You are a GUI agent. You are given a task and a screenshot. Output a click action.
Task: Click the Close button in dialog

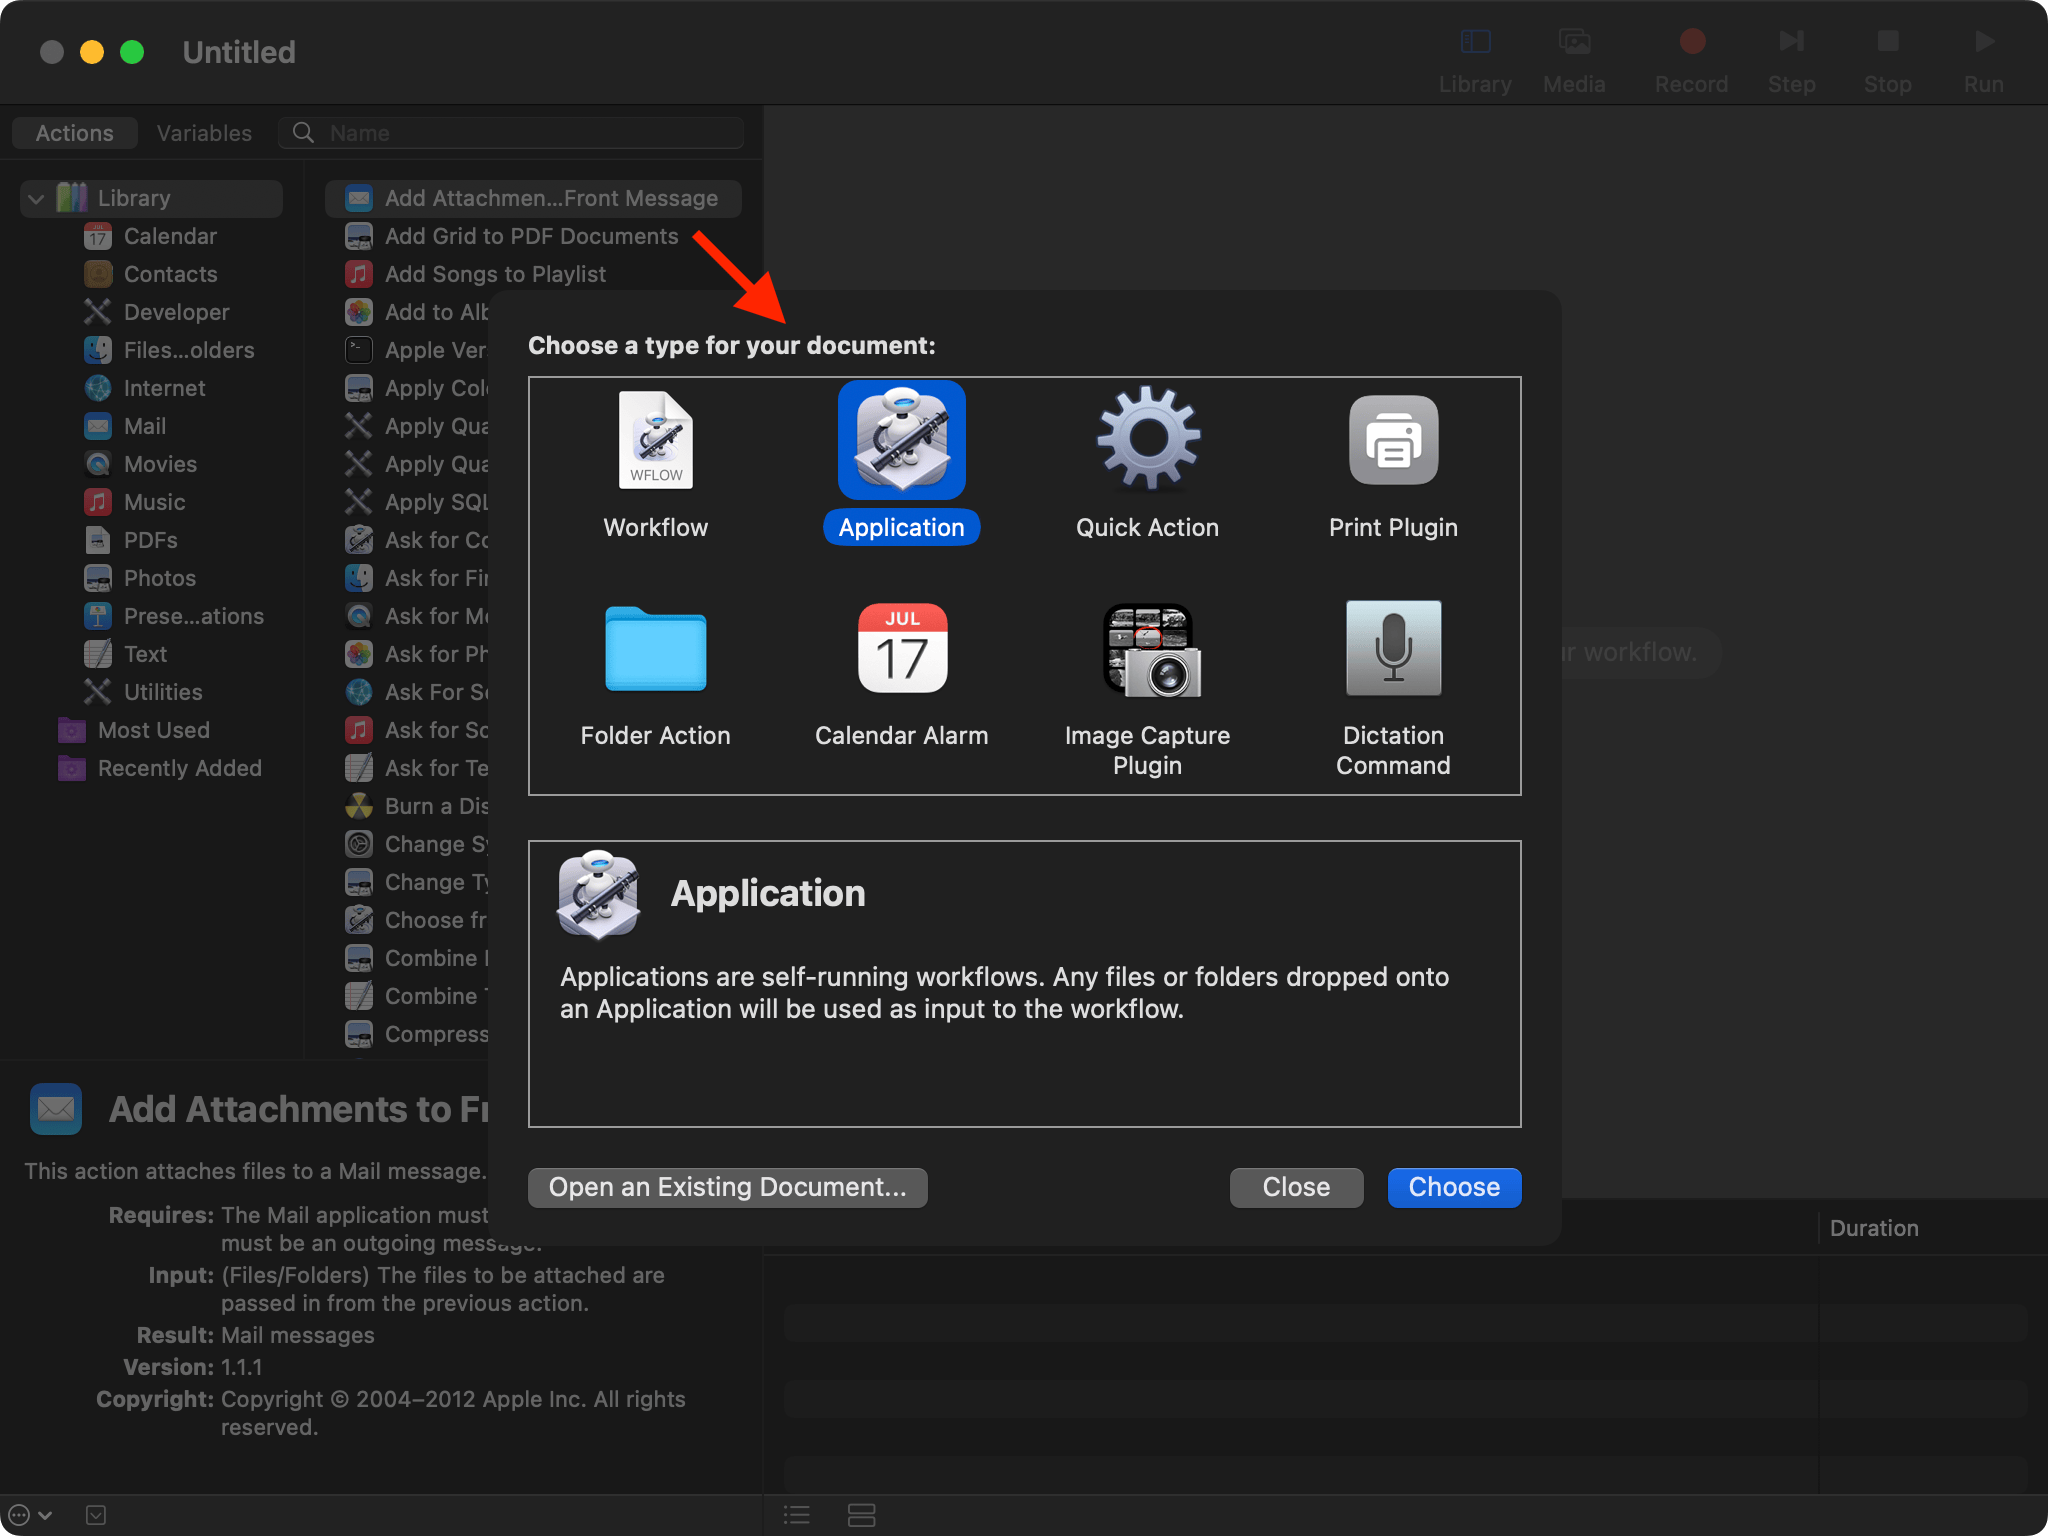pyautogui.click(x=1296, y=1187)
